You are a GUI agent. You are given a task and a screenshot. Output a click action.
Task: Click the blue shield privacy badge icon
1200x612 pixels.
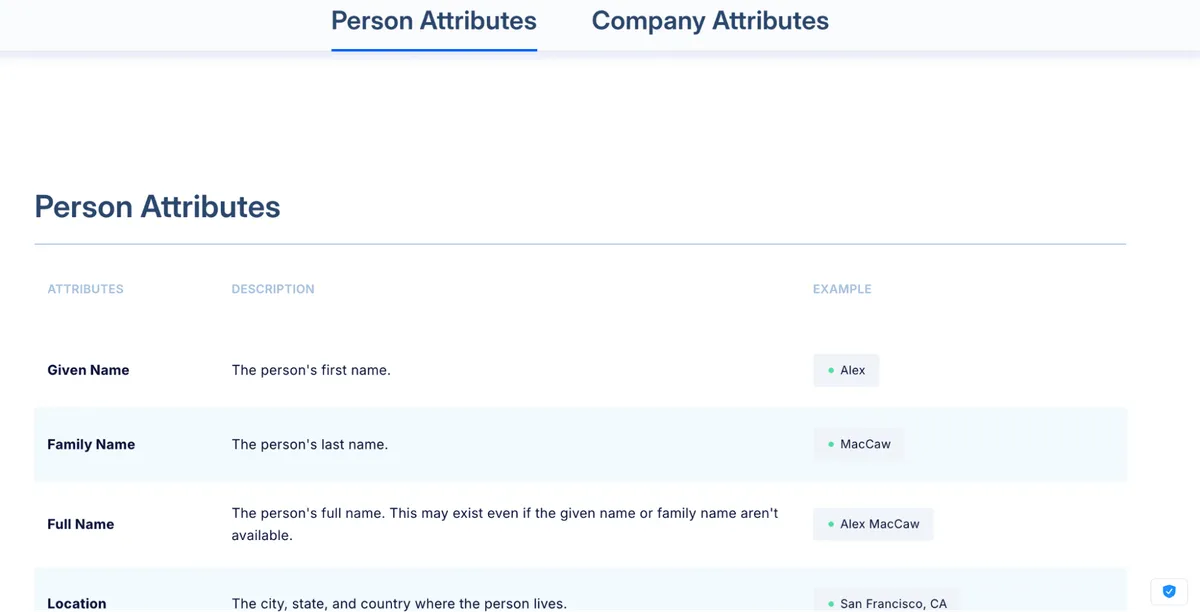click(1169, 591)
